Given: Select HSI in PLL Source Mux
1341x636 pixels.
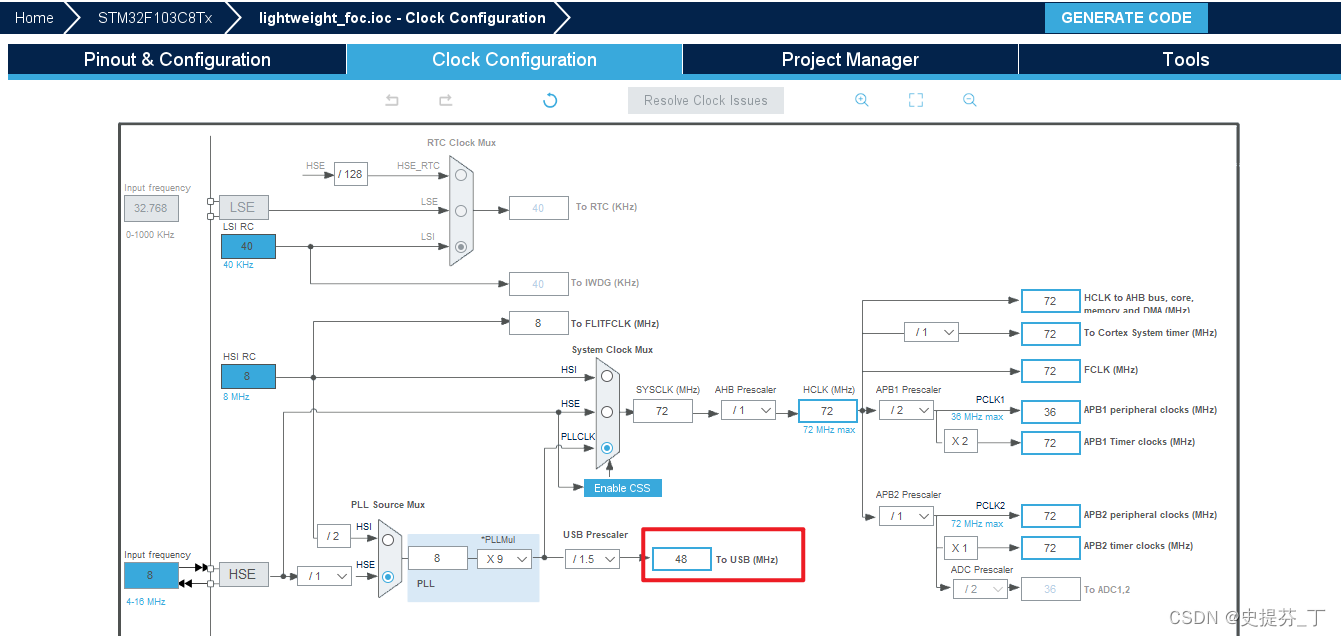Looking at the screenshot, I should click(388, 541).
